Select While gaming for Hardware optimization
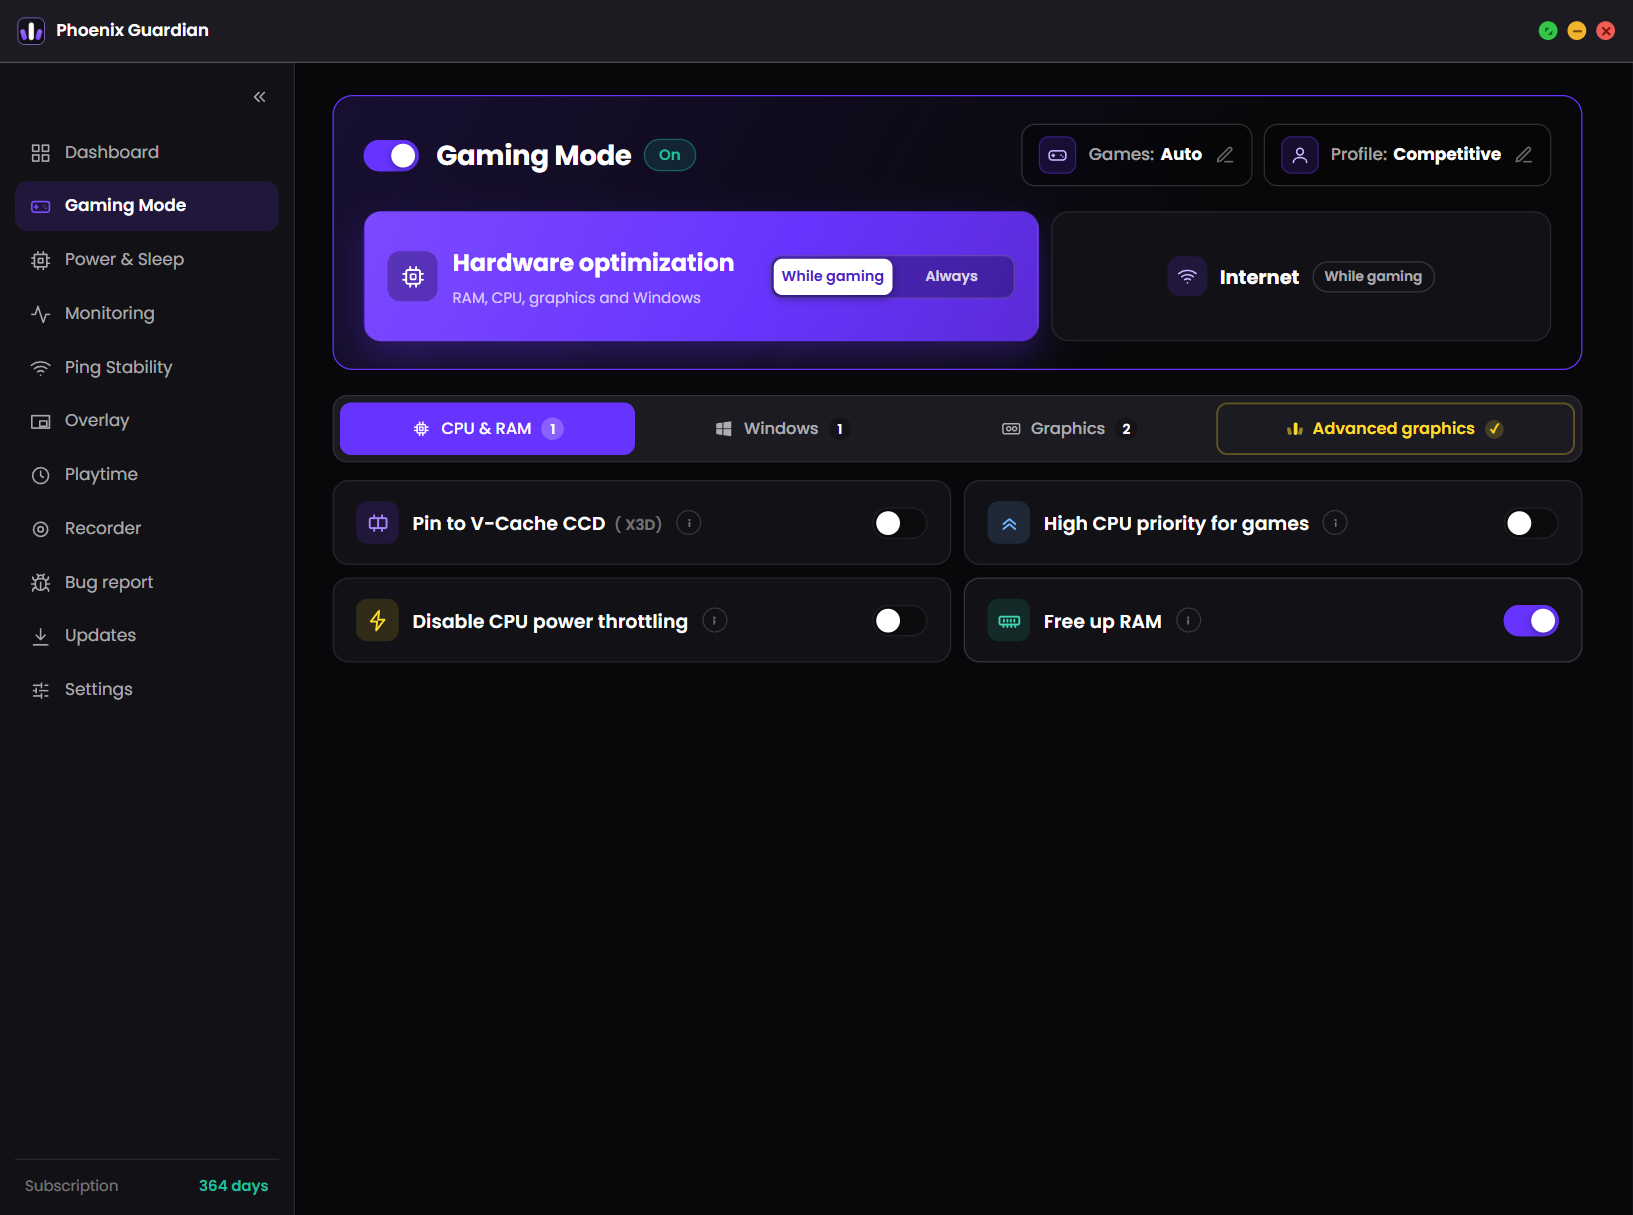The width and height of the screenshot is (1633, 1215). click(x=833, y=277)
